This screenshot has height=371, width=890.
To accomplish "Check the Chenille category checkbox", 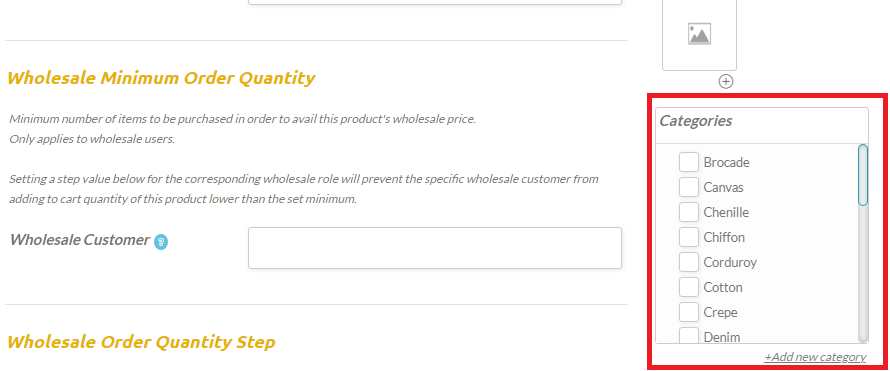I will (689, 212).
